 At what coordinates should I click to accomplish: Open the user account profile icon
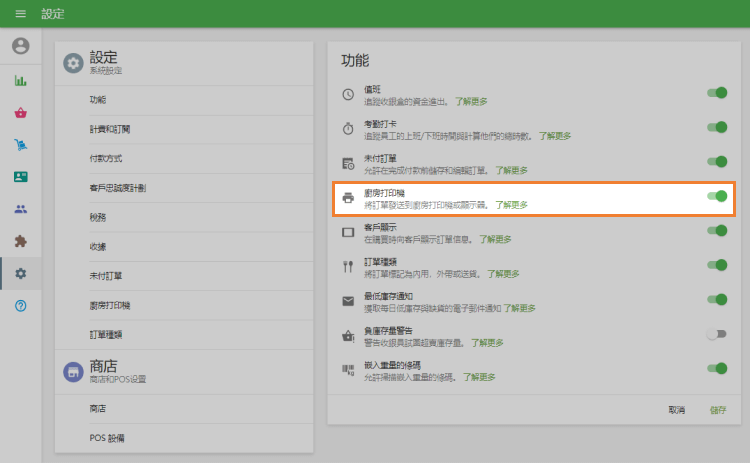20,46
